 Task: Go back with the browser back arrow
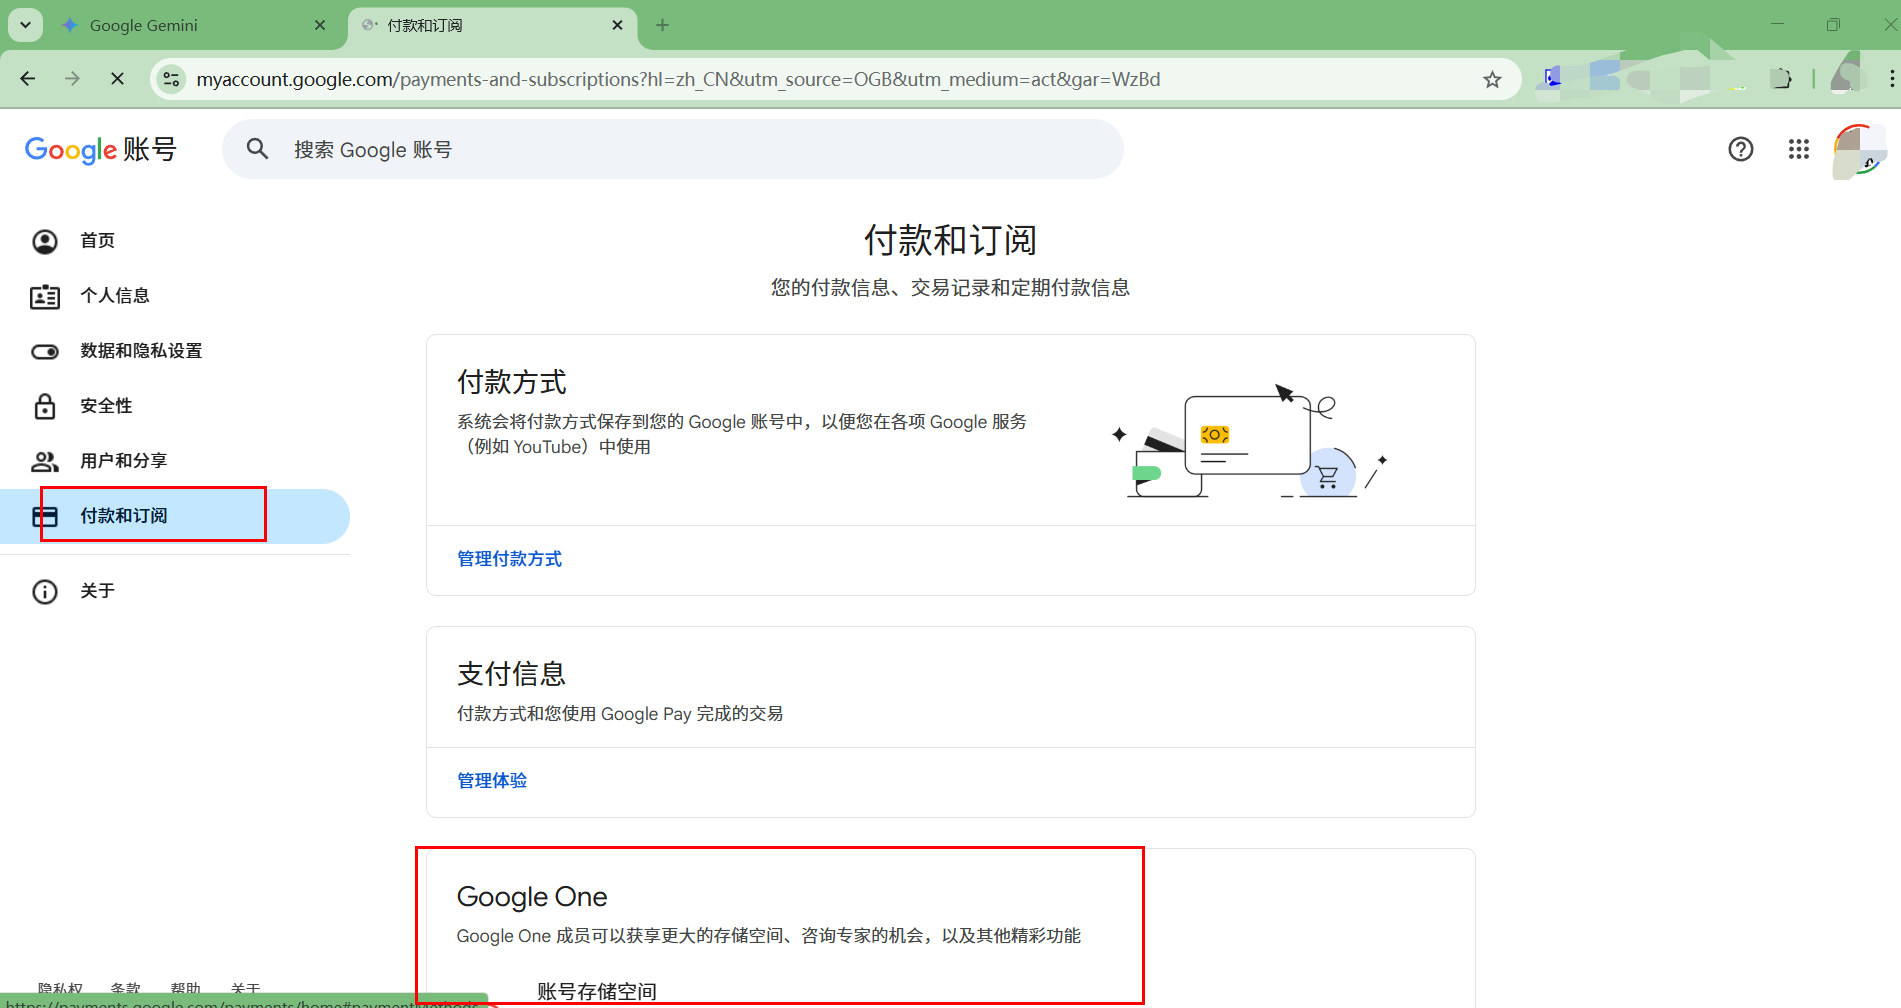[28, 79]
